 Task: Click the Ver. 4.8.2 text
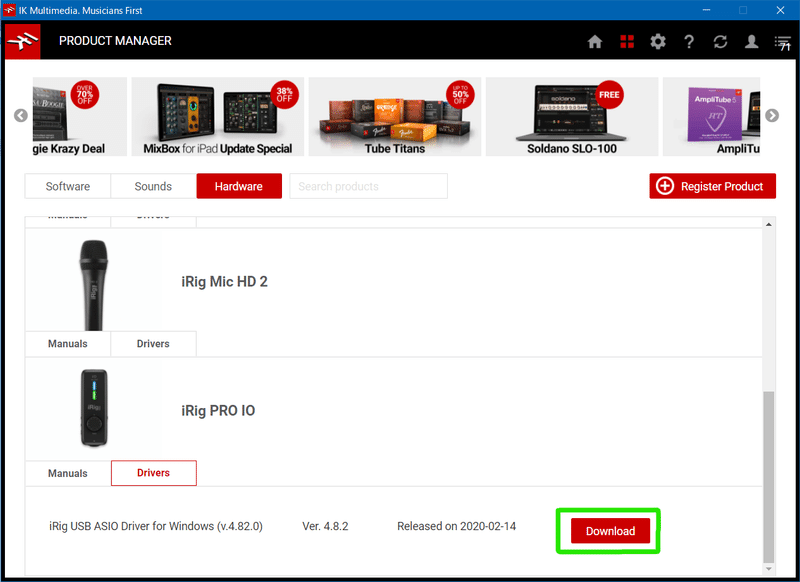click(x=325, y=526)
